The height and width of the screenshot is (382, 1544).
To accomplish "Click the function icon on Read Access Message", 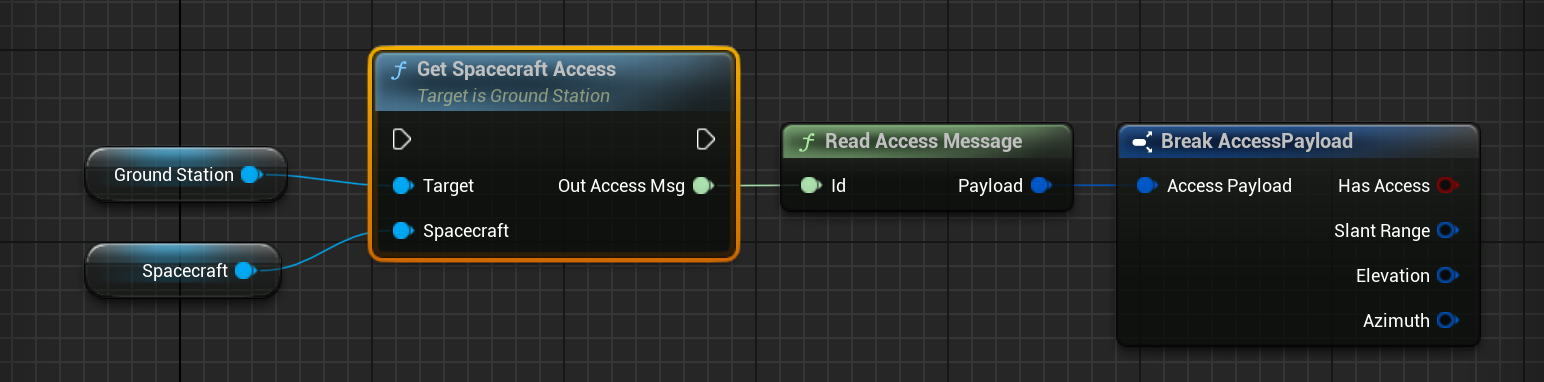I will pos(806,141).
